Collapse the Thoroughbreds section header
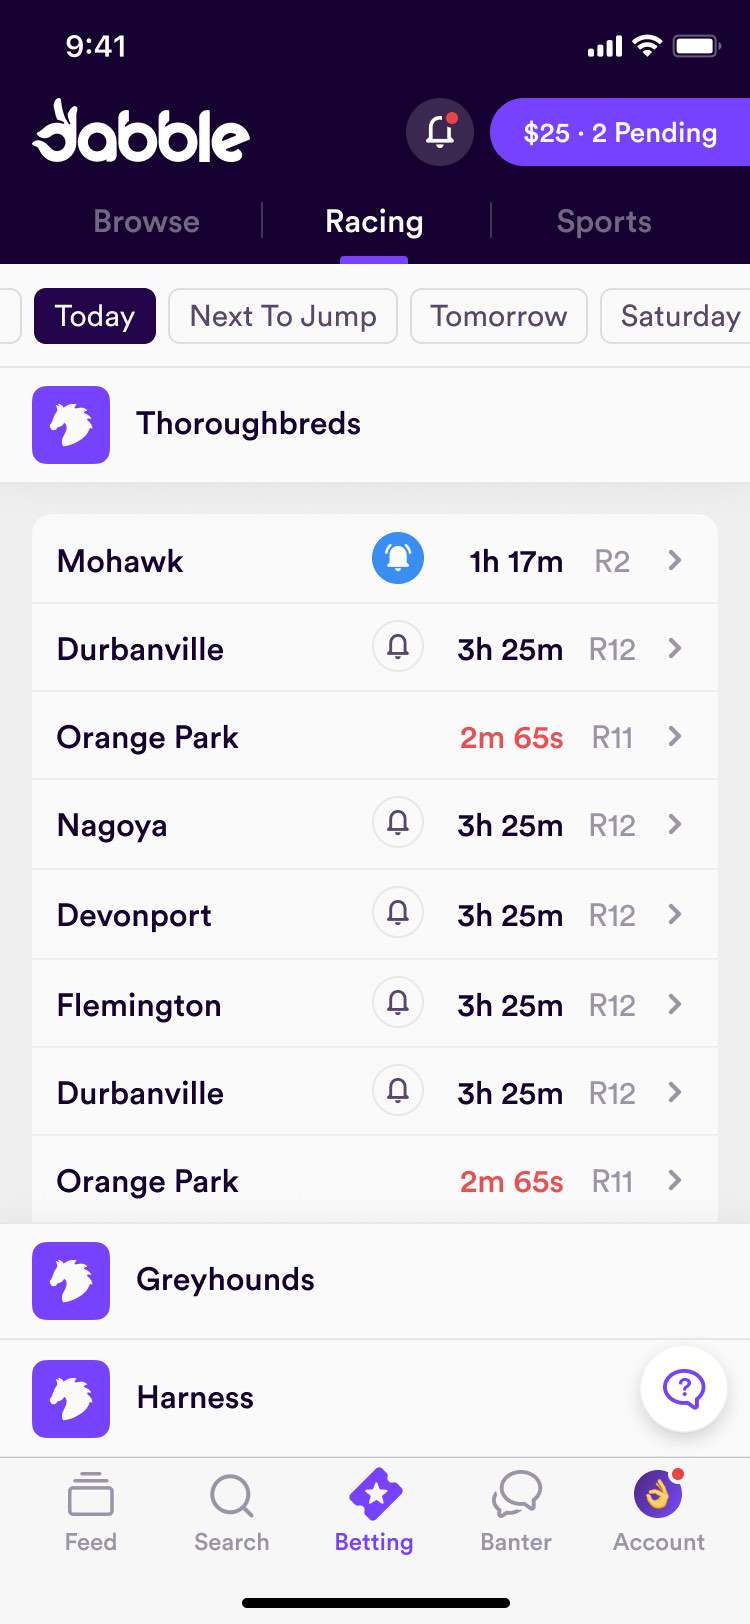Viewport: 750px width, 1624px height. [x=248, y=424]
